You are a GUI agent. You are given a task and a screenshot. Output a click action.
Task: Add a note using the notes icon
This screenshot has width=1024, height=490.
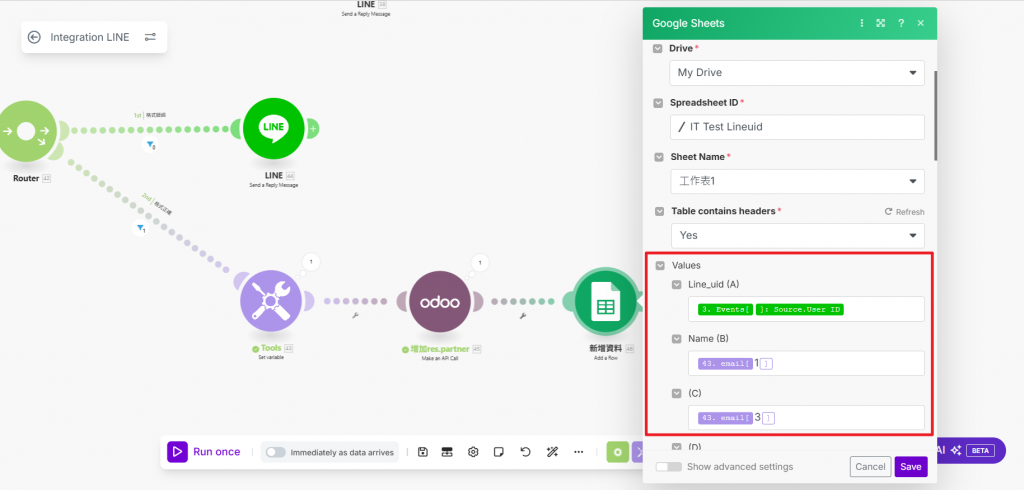click(x=499, y=452)
